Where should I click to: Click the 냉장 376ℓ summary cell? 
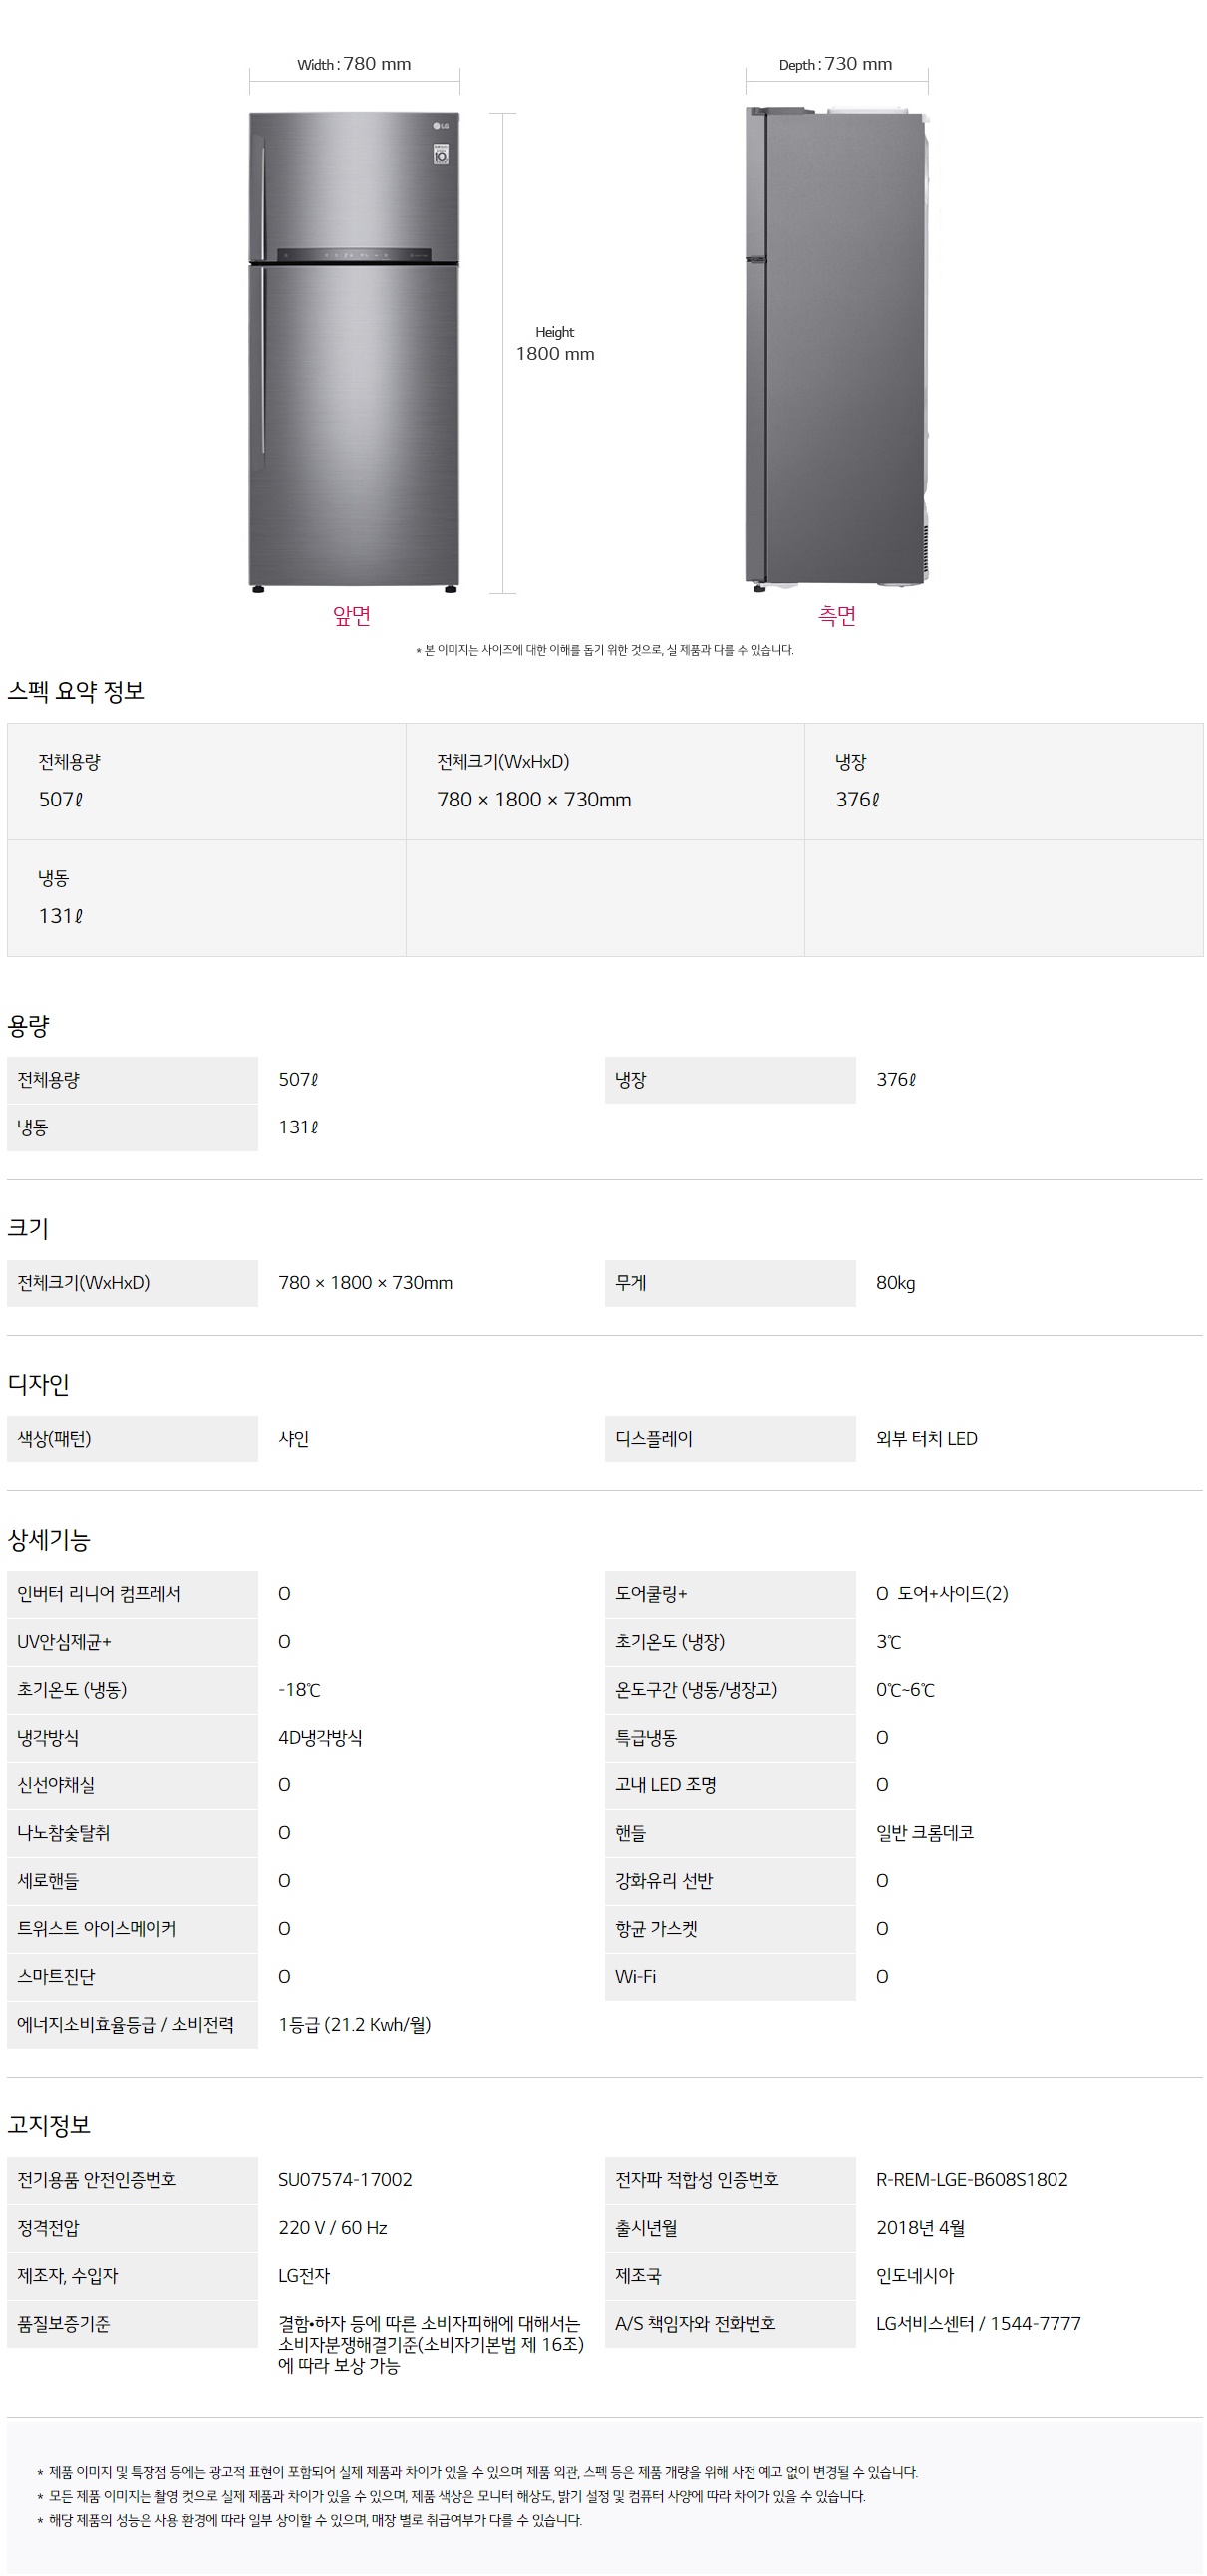(1003, 781)
